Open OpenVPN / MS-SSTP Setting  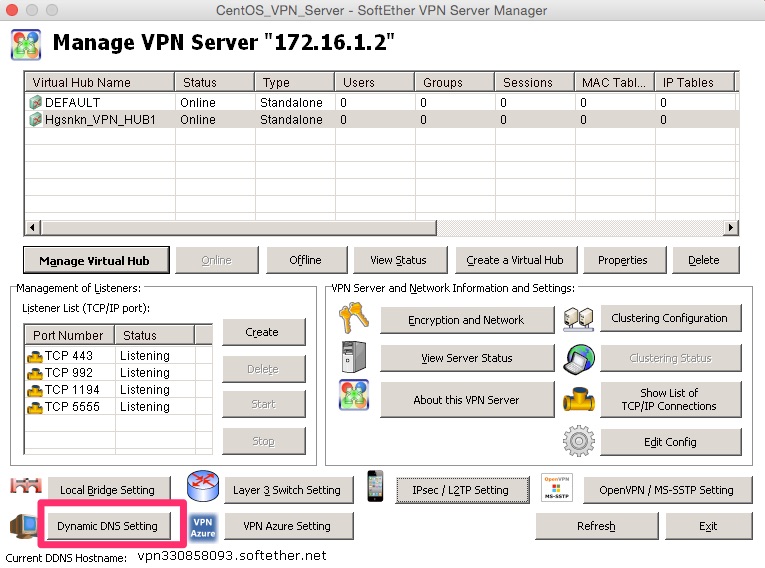point(667,490)
